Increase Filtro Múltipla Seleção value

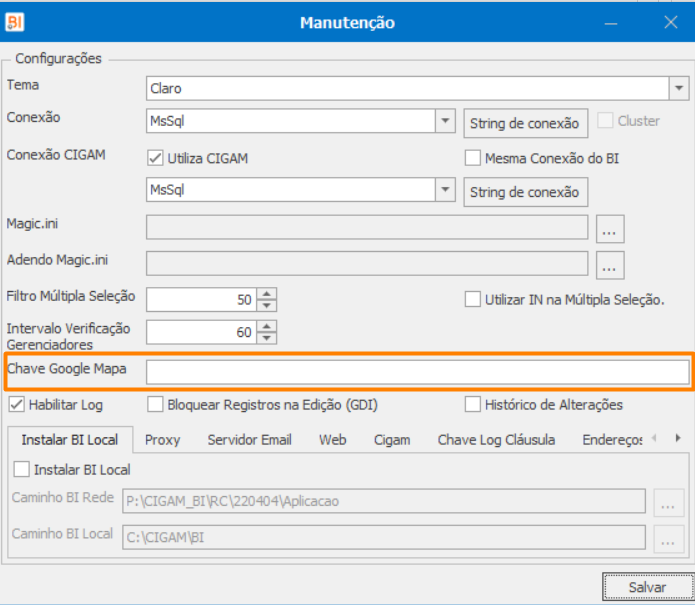point(266,293)
